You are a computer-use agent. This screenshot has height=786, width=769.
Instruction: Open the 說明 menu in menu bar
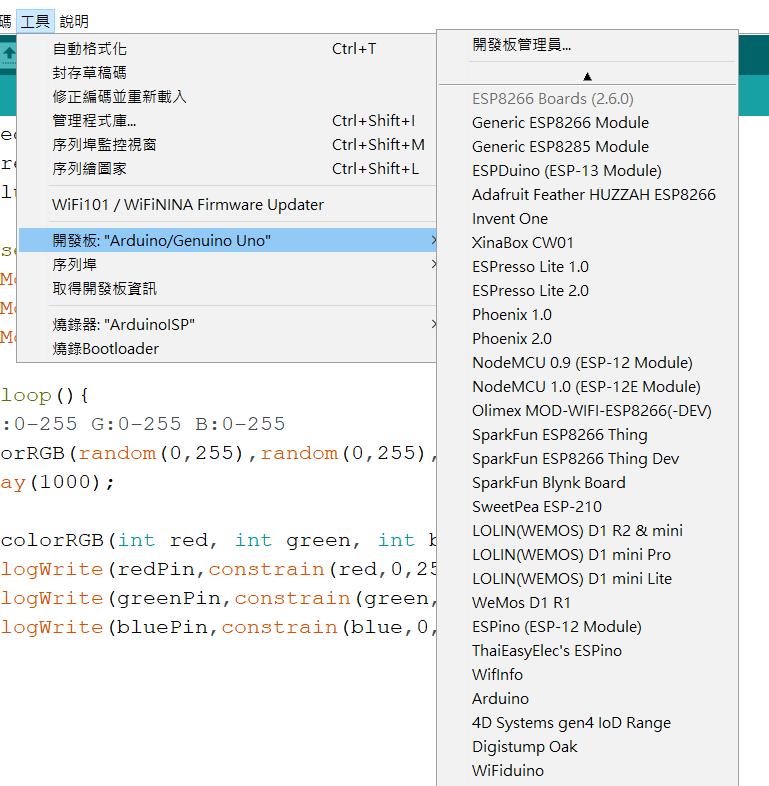(74, 21)
